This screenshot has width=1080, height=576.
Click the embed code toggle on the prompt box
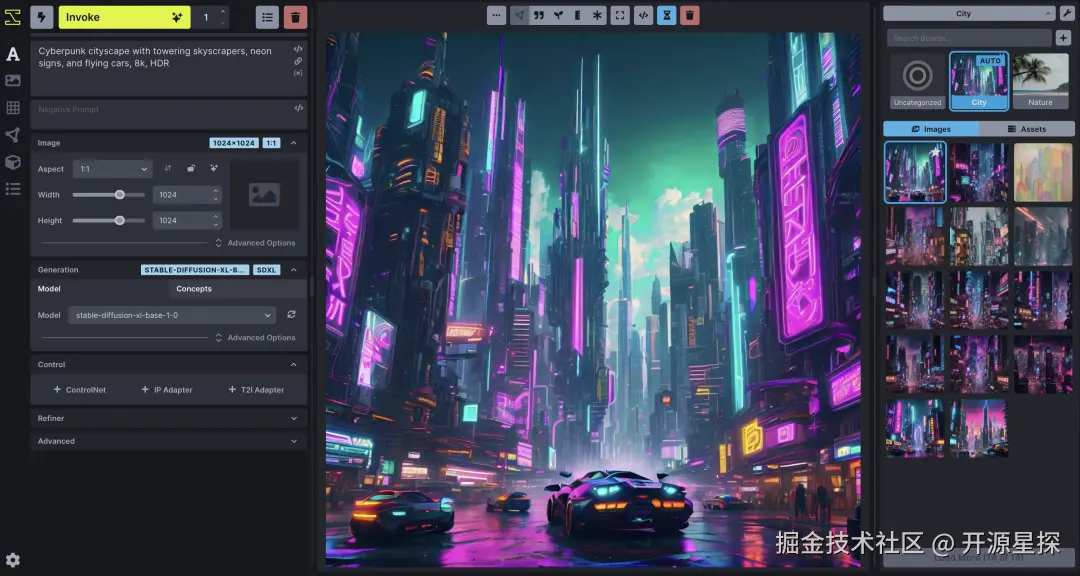tap(298, 48)
